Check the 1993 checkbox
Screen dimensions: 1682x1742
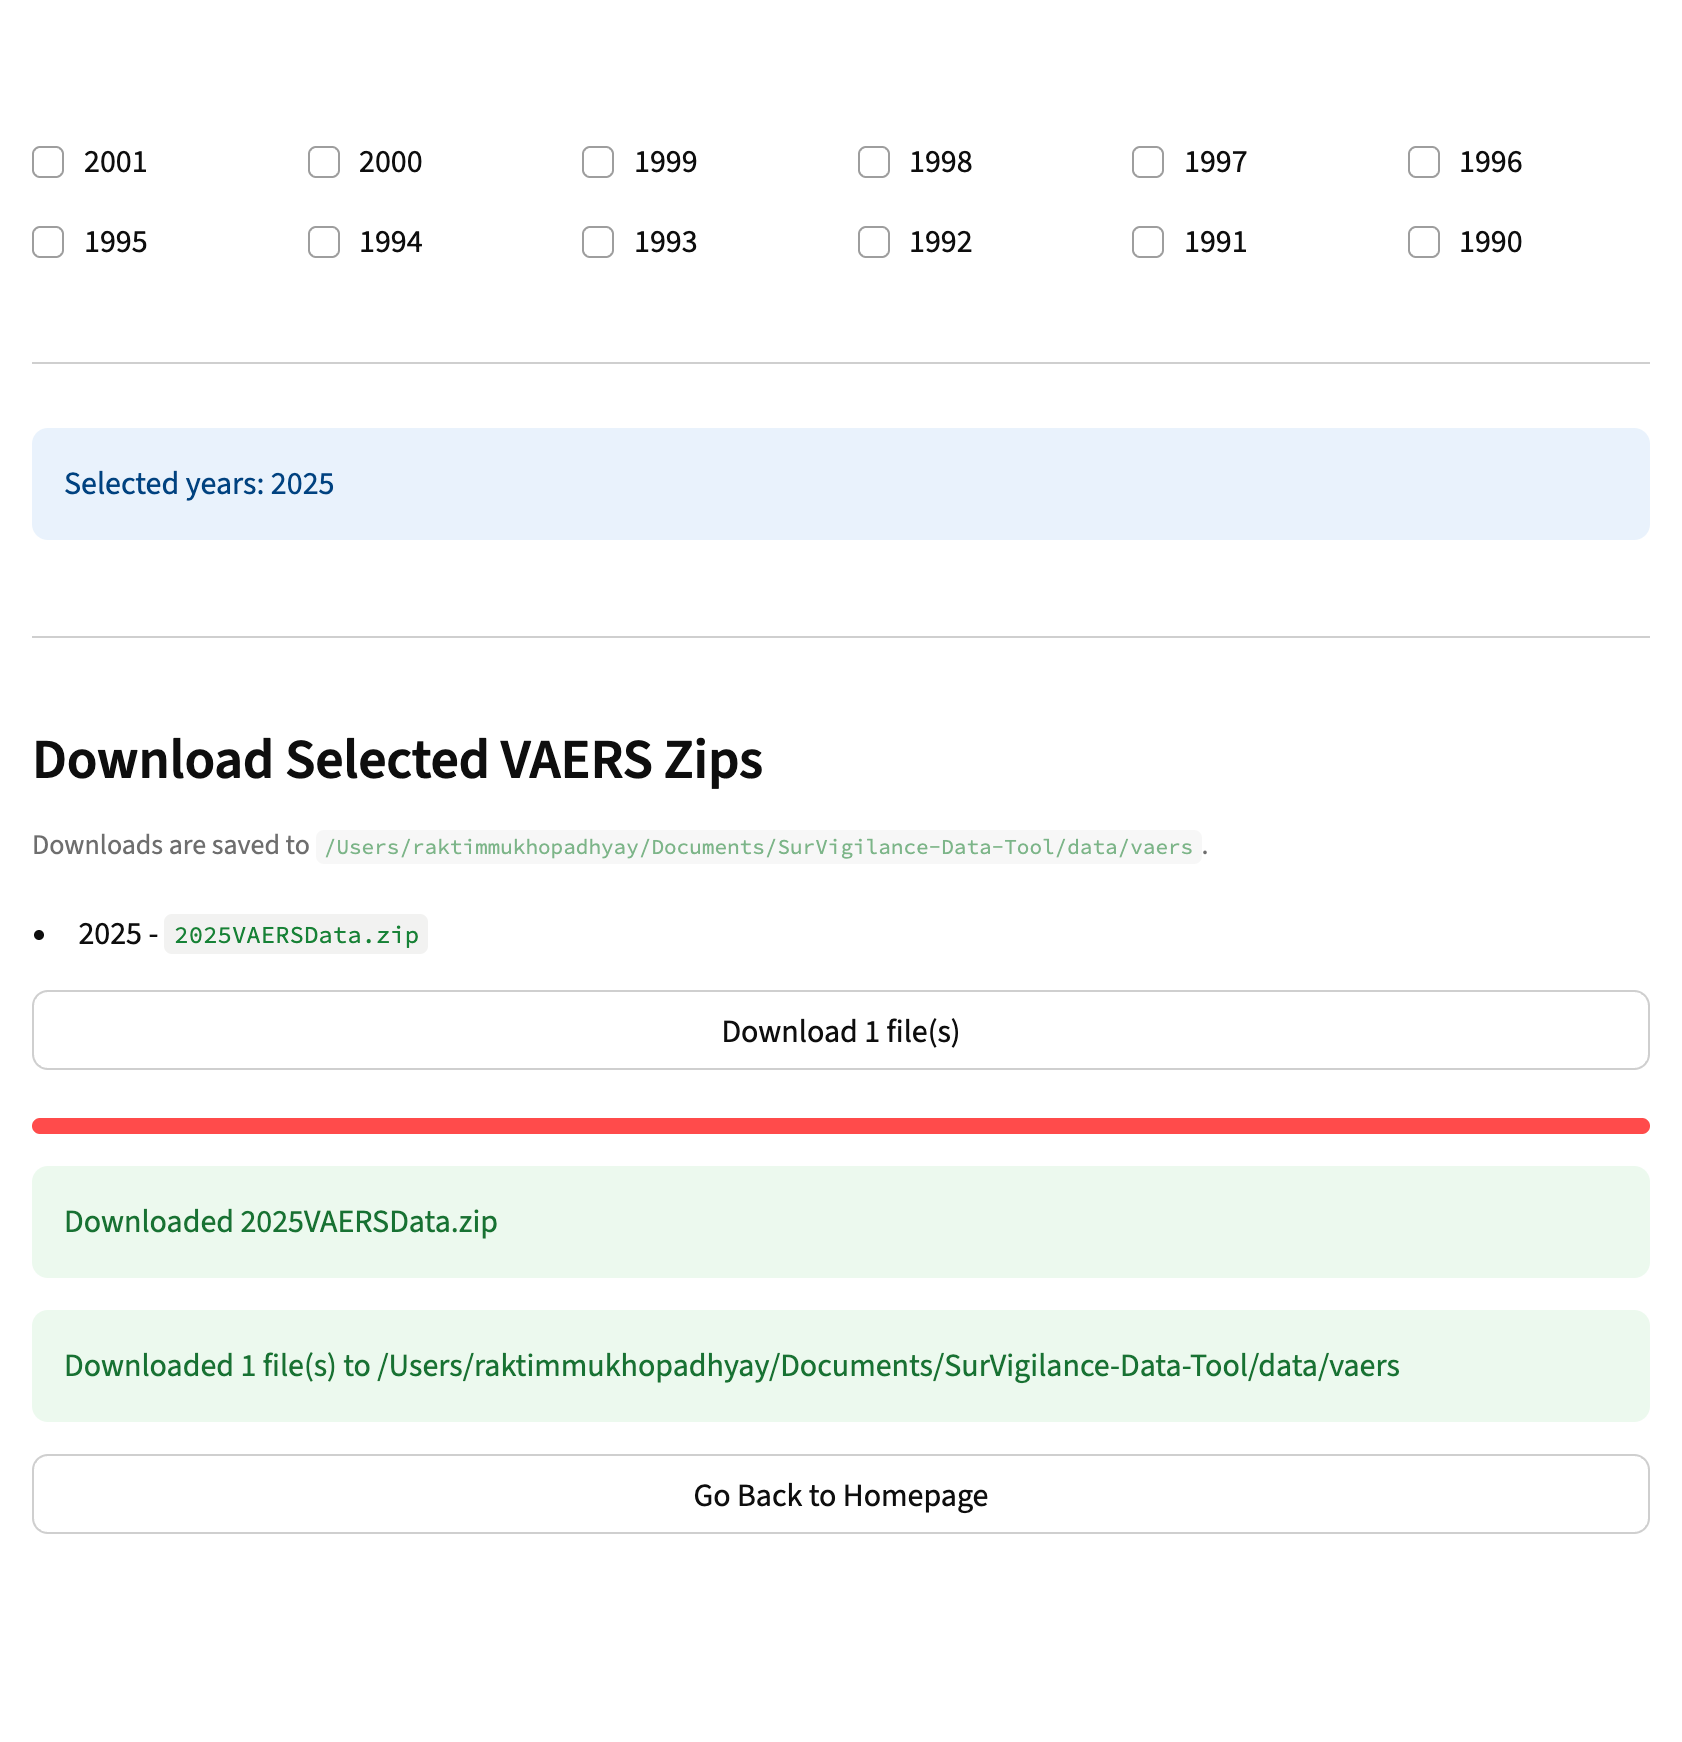point(598,242)
